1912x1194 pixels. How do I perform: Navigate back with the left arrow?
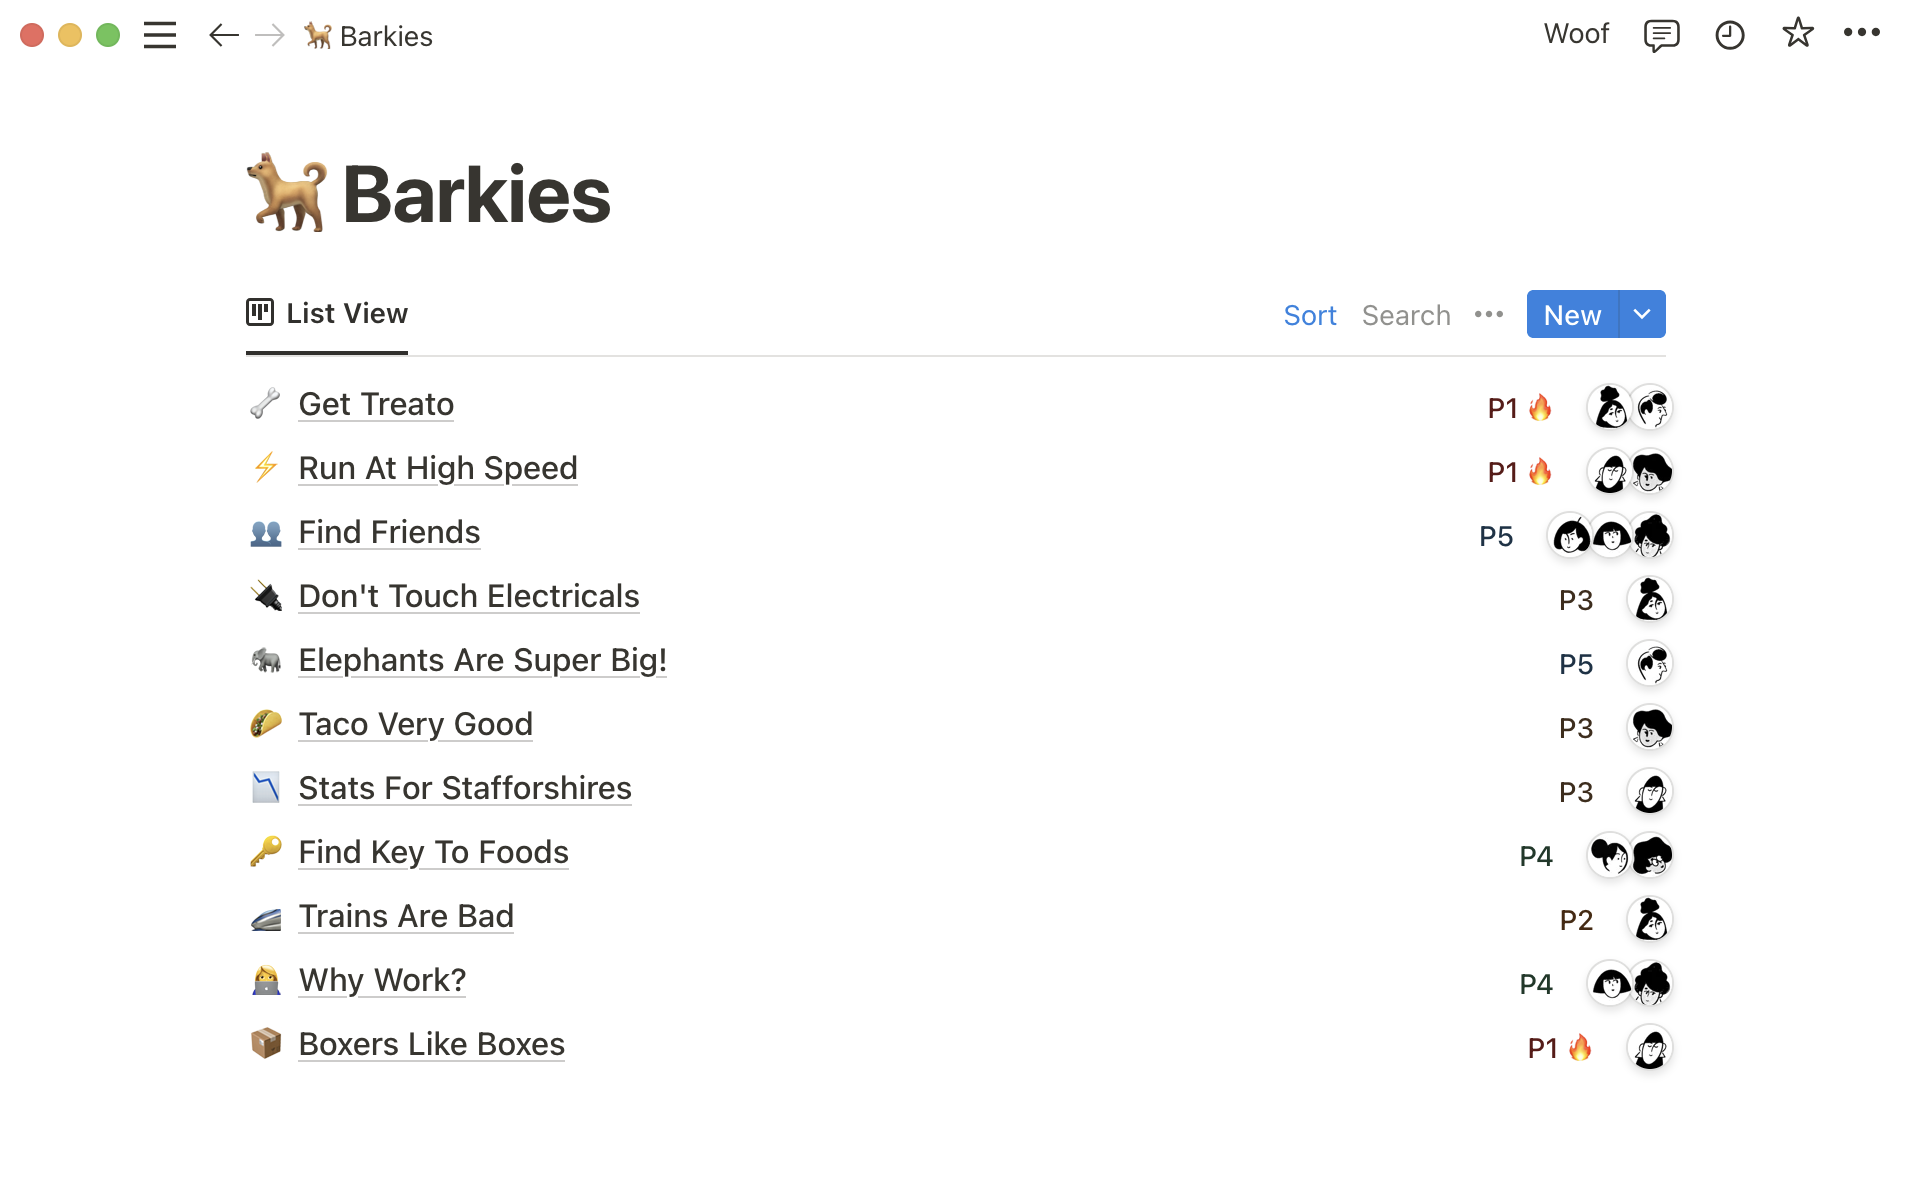point(223,35)
